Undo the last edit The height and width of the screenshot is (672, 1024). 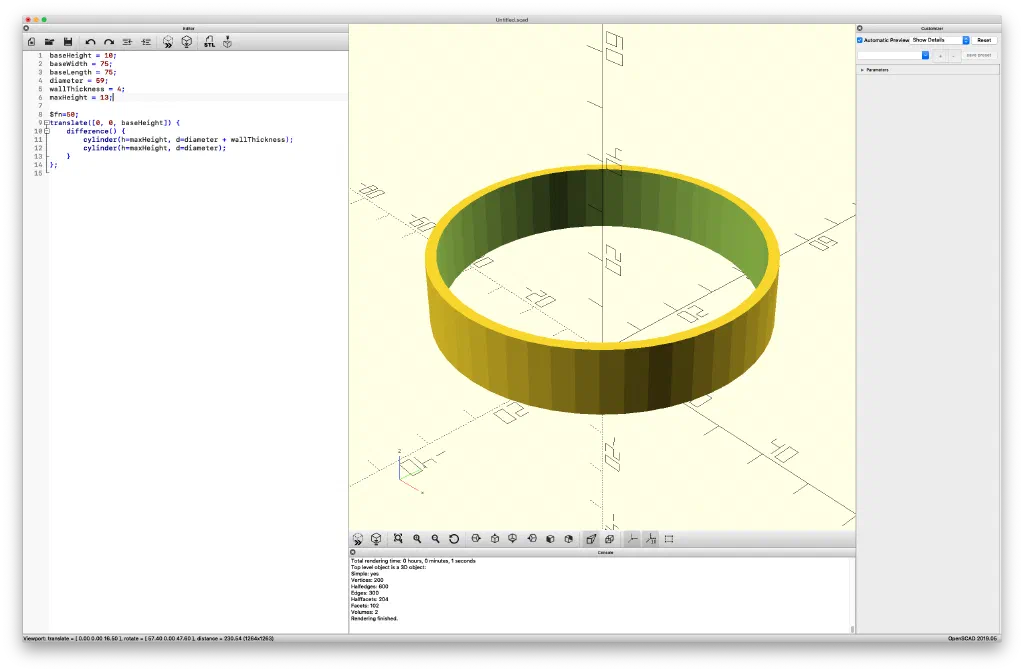tap(90, 42)
